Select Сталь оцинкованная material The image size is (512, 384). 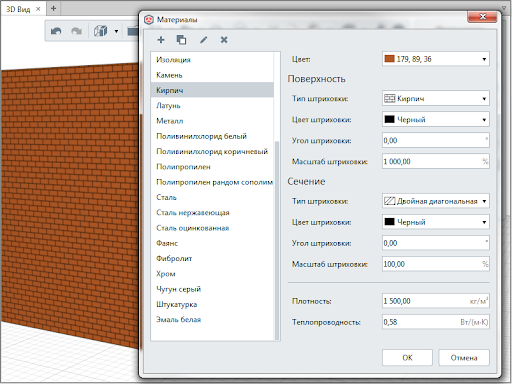coord(212,228)
